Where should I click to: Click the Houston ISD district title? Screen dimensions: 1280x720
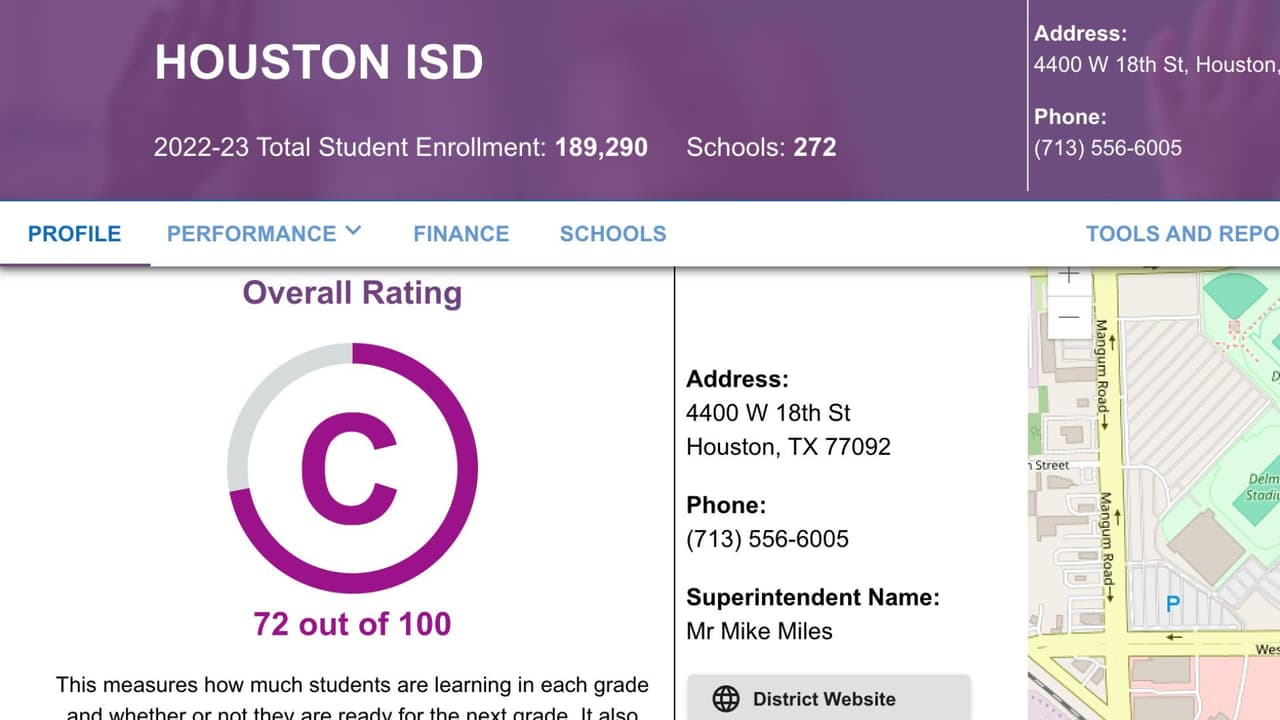point(318,63)
